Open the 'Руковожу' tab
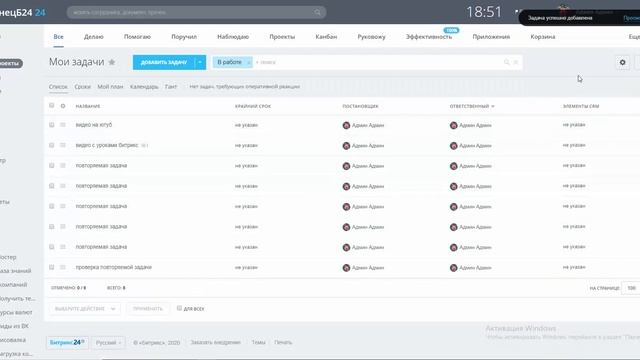 pyautogui.click(x=371, y=37)
